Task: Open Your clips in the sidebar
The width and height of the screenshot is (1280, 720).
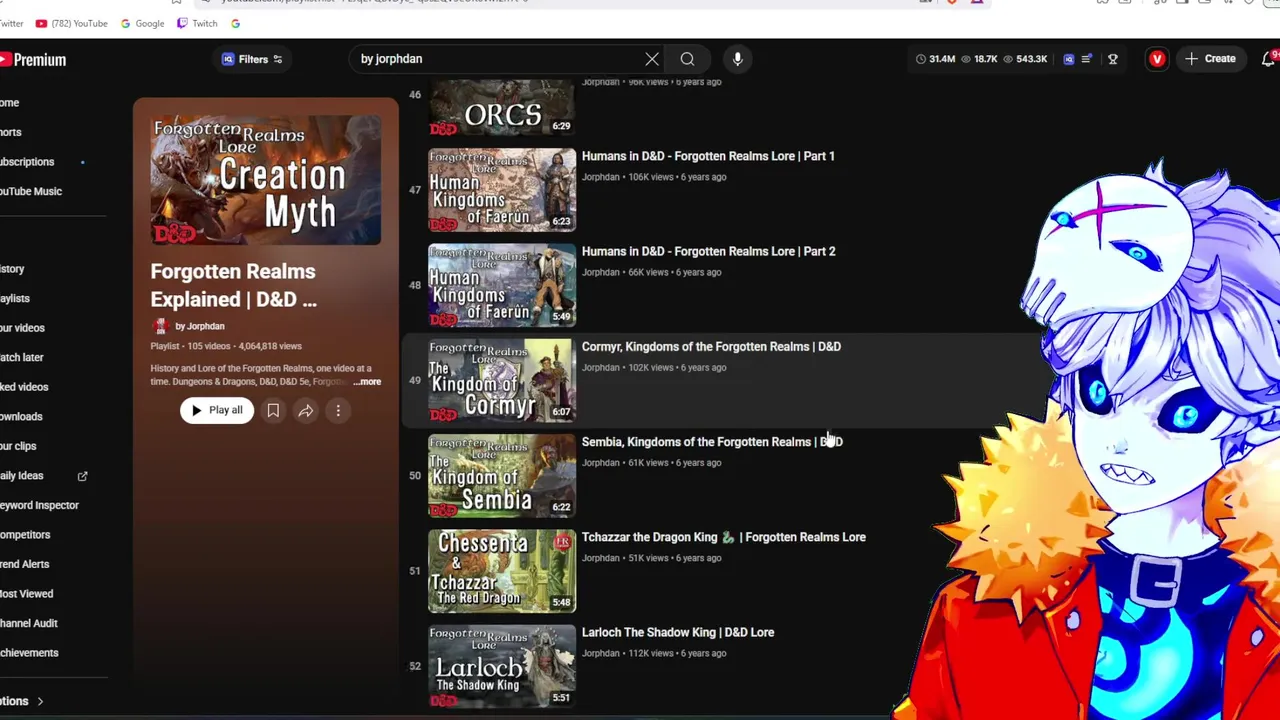Action: [18, 446]
